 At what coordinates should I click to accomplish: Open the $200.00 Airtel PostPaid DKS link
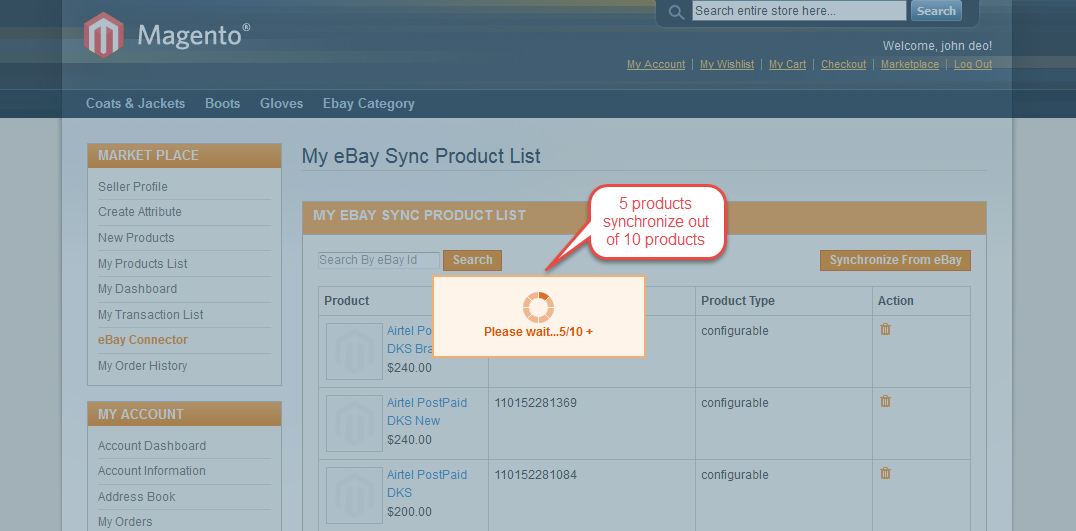click(427, 484)
